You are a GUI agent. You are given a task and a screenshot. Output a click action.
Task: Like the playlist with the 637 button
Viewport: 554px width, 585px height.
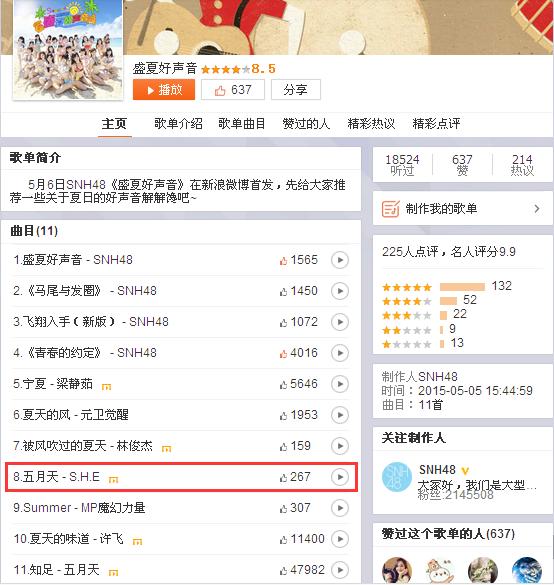pyautogui.click(x=233, y=90)
